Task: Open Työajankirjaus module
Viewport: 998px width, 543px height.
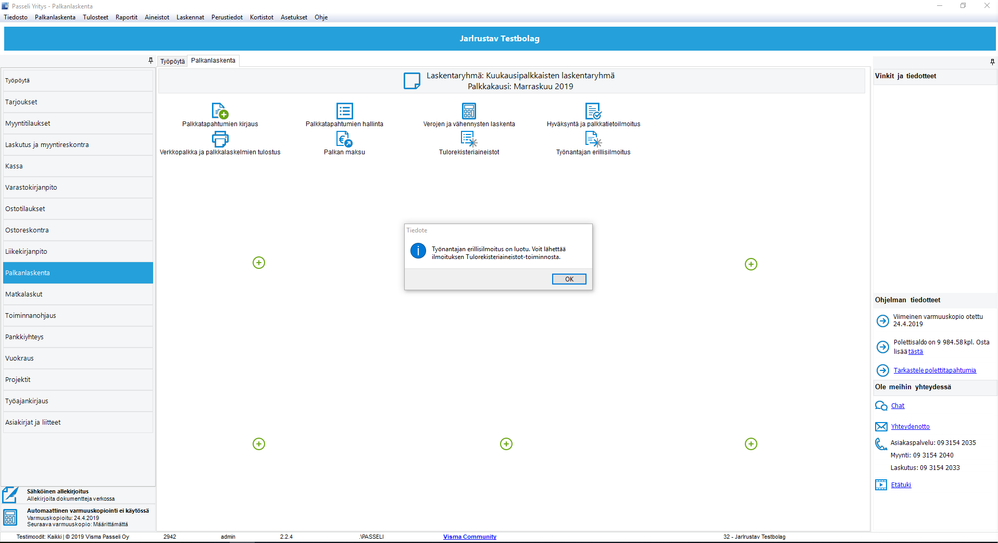Action: pos(78,401)
